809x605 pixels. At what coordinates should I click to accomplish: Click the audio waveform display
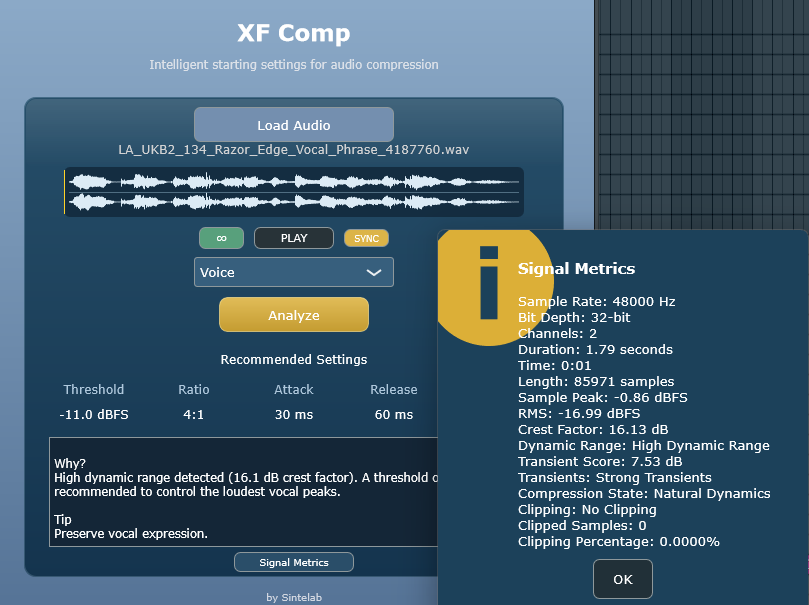coord(294,192)
